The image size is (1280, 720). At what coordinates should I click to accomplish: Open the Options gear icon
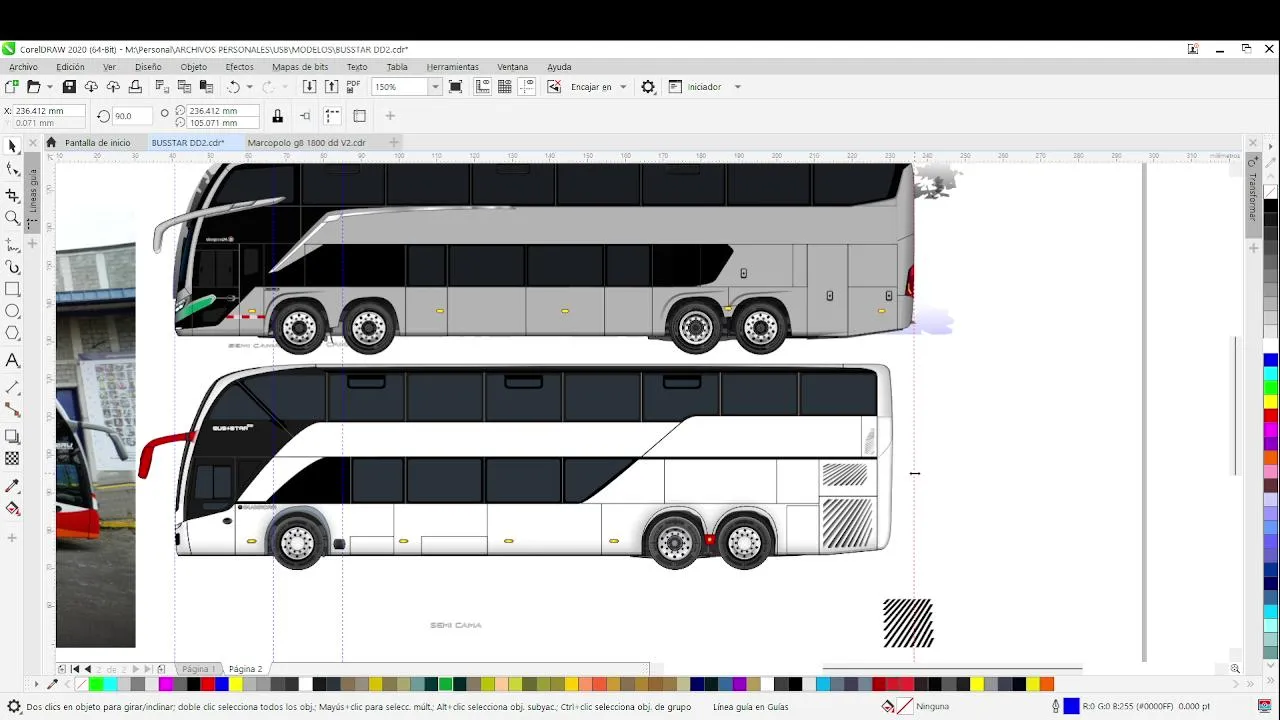pyautogui.click(x=648, y=87)
